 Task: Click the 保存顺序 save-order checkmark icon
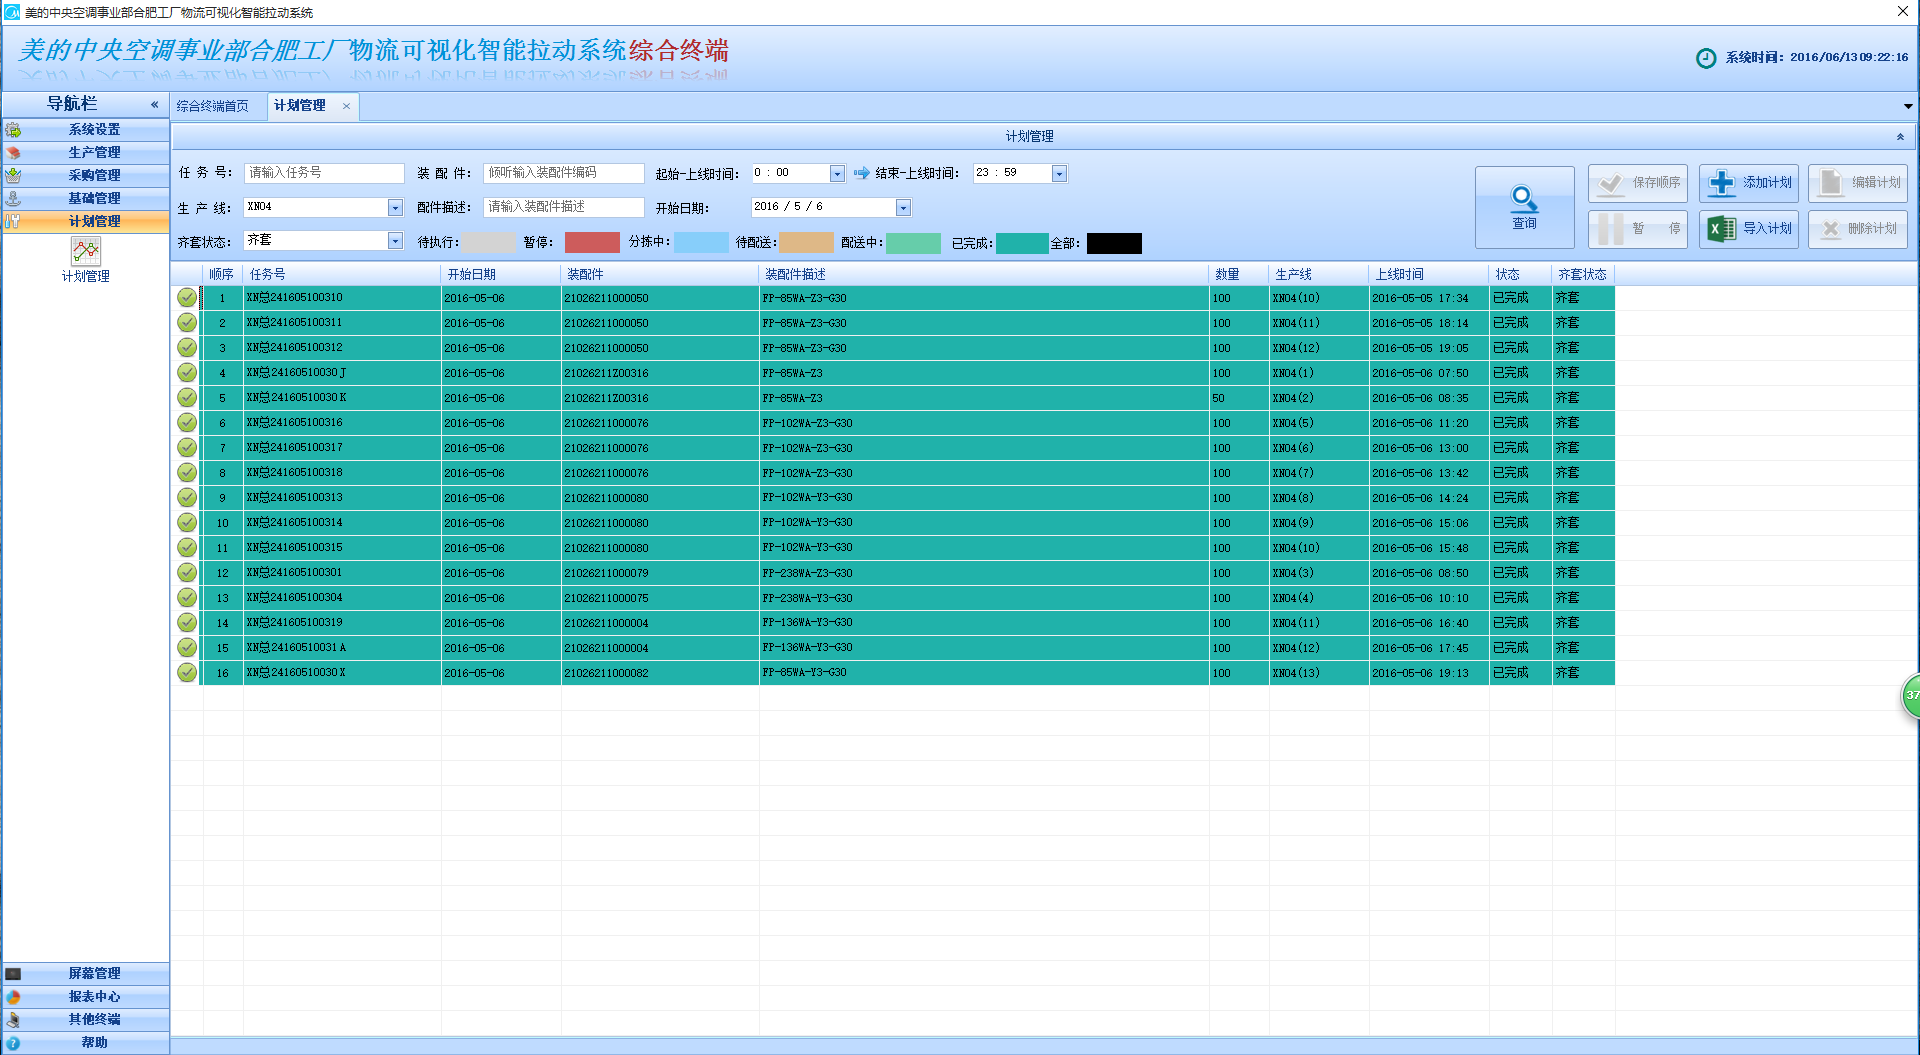pos(1610,183)
